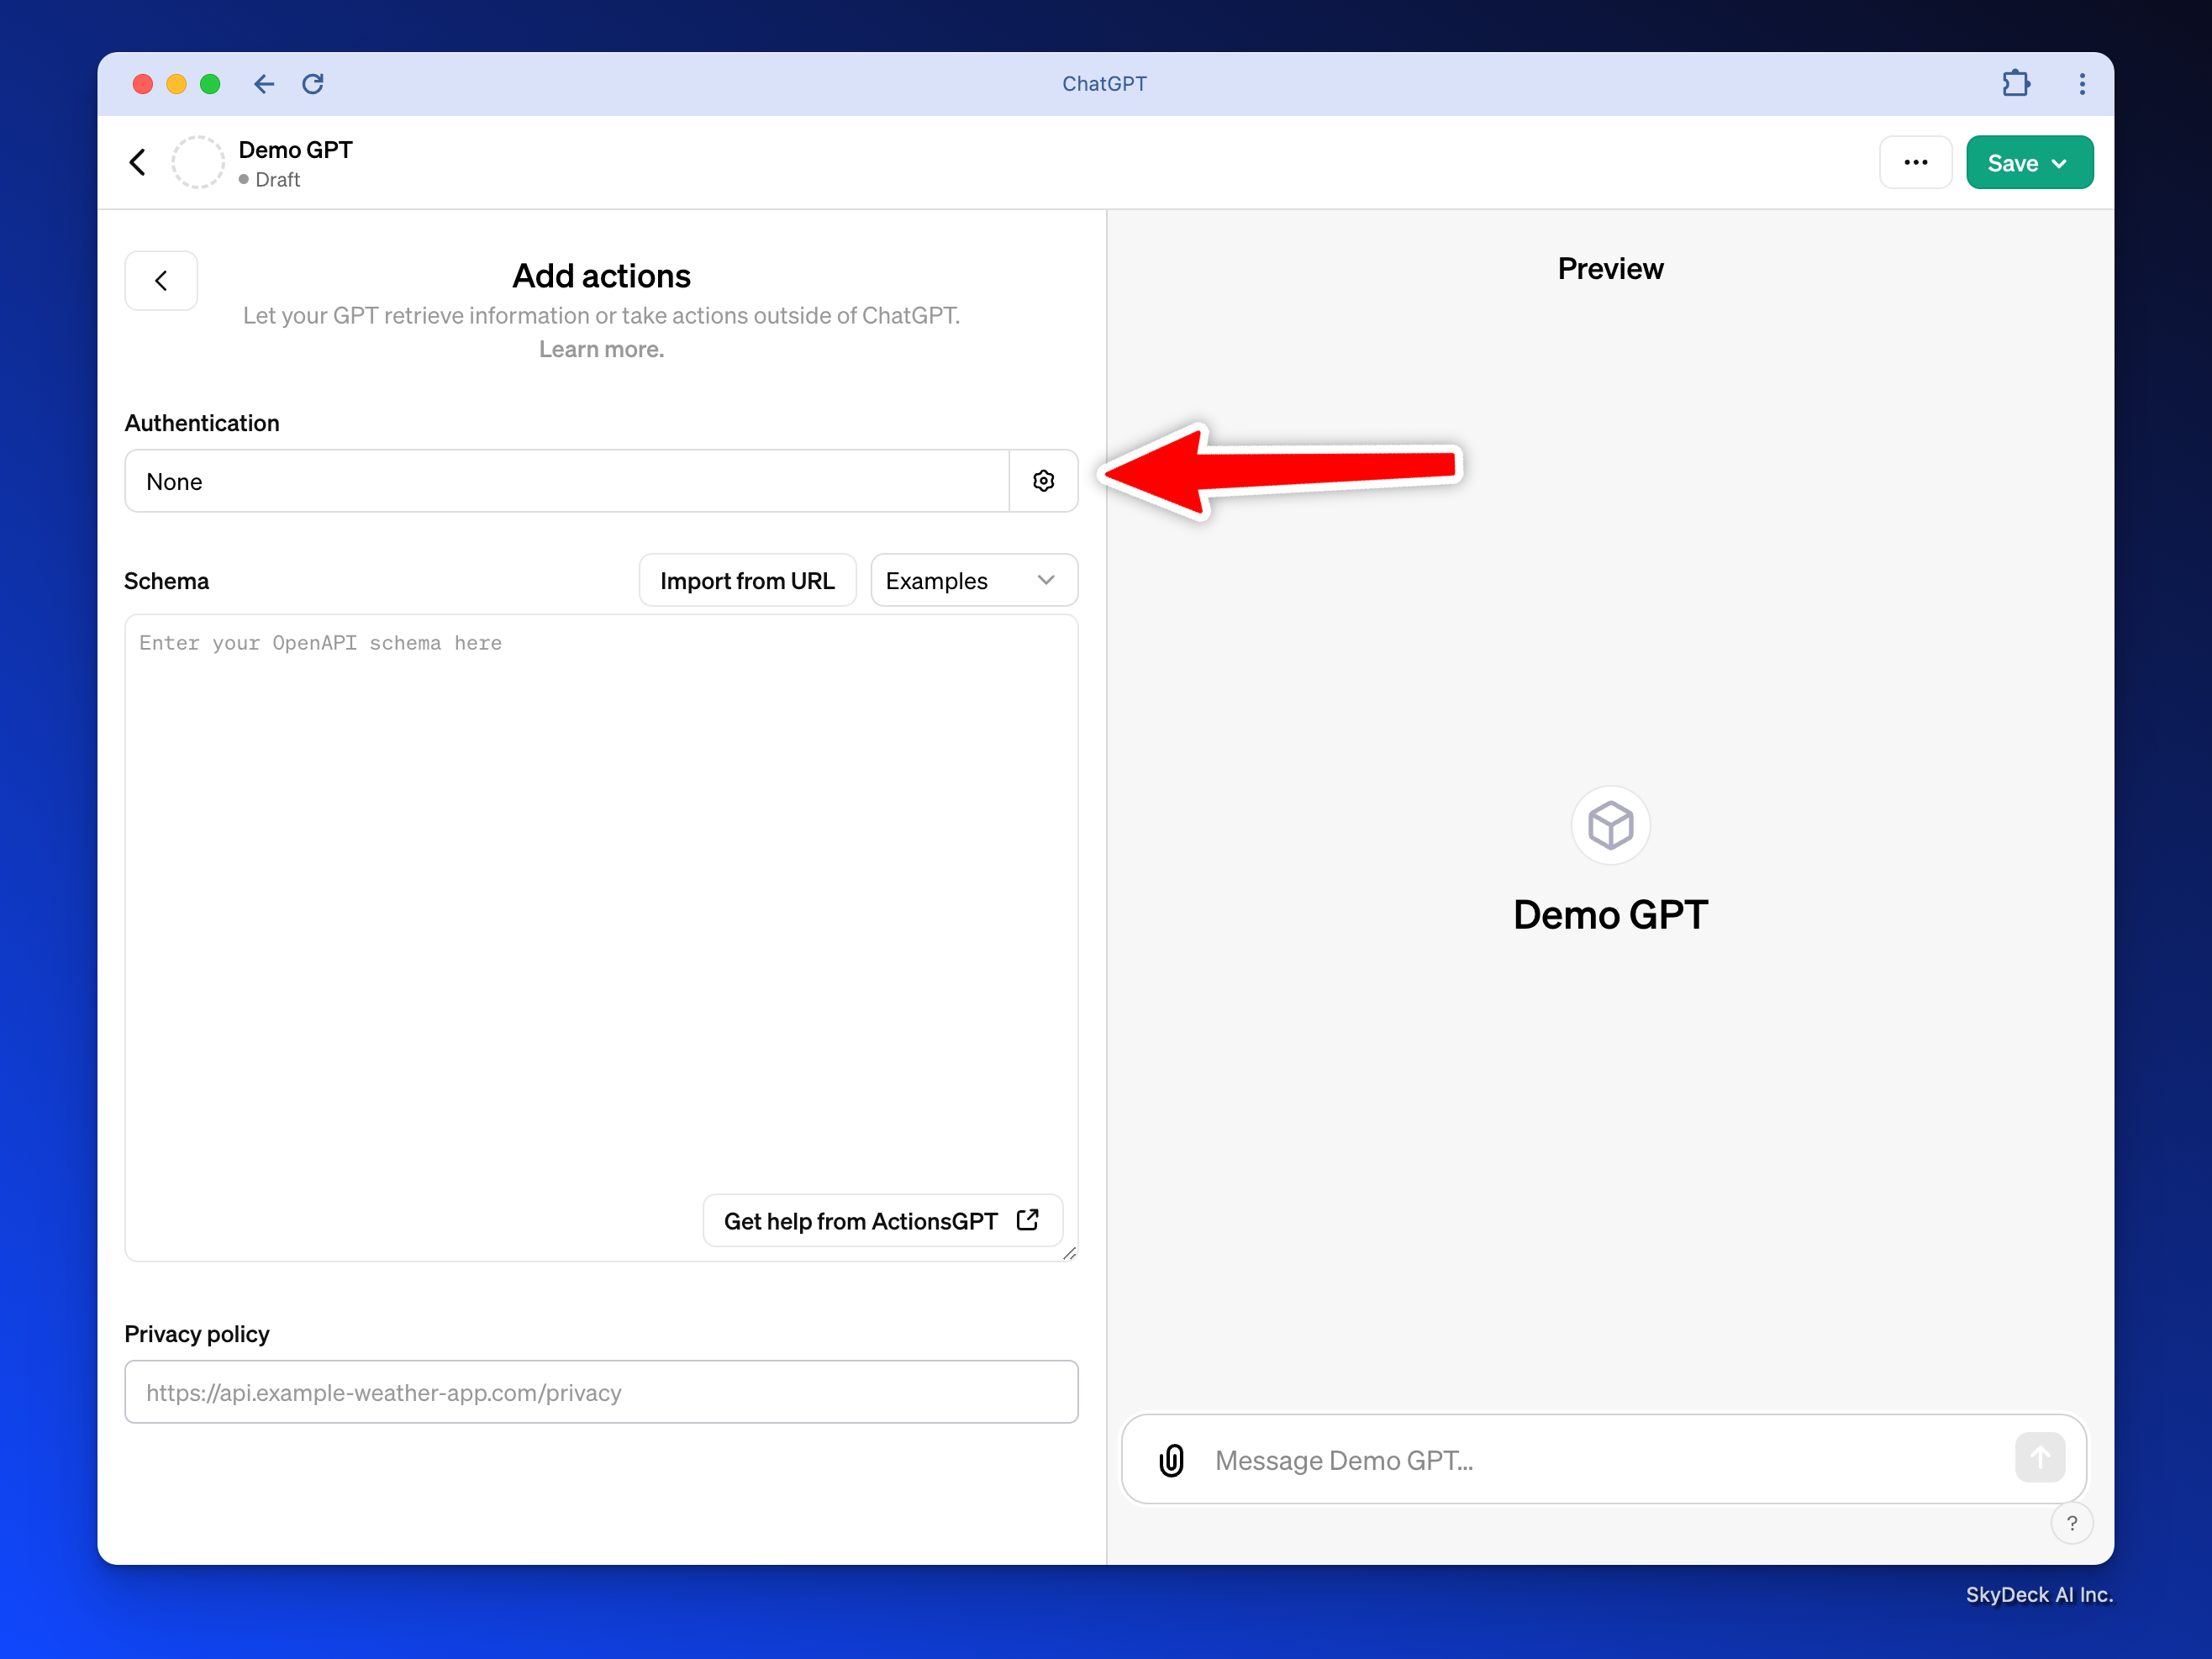Expand the Examples schema dropdown
The image size is (2212, 1659).
[x=973, y=581]
